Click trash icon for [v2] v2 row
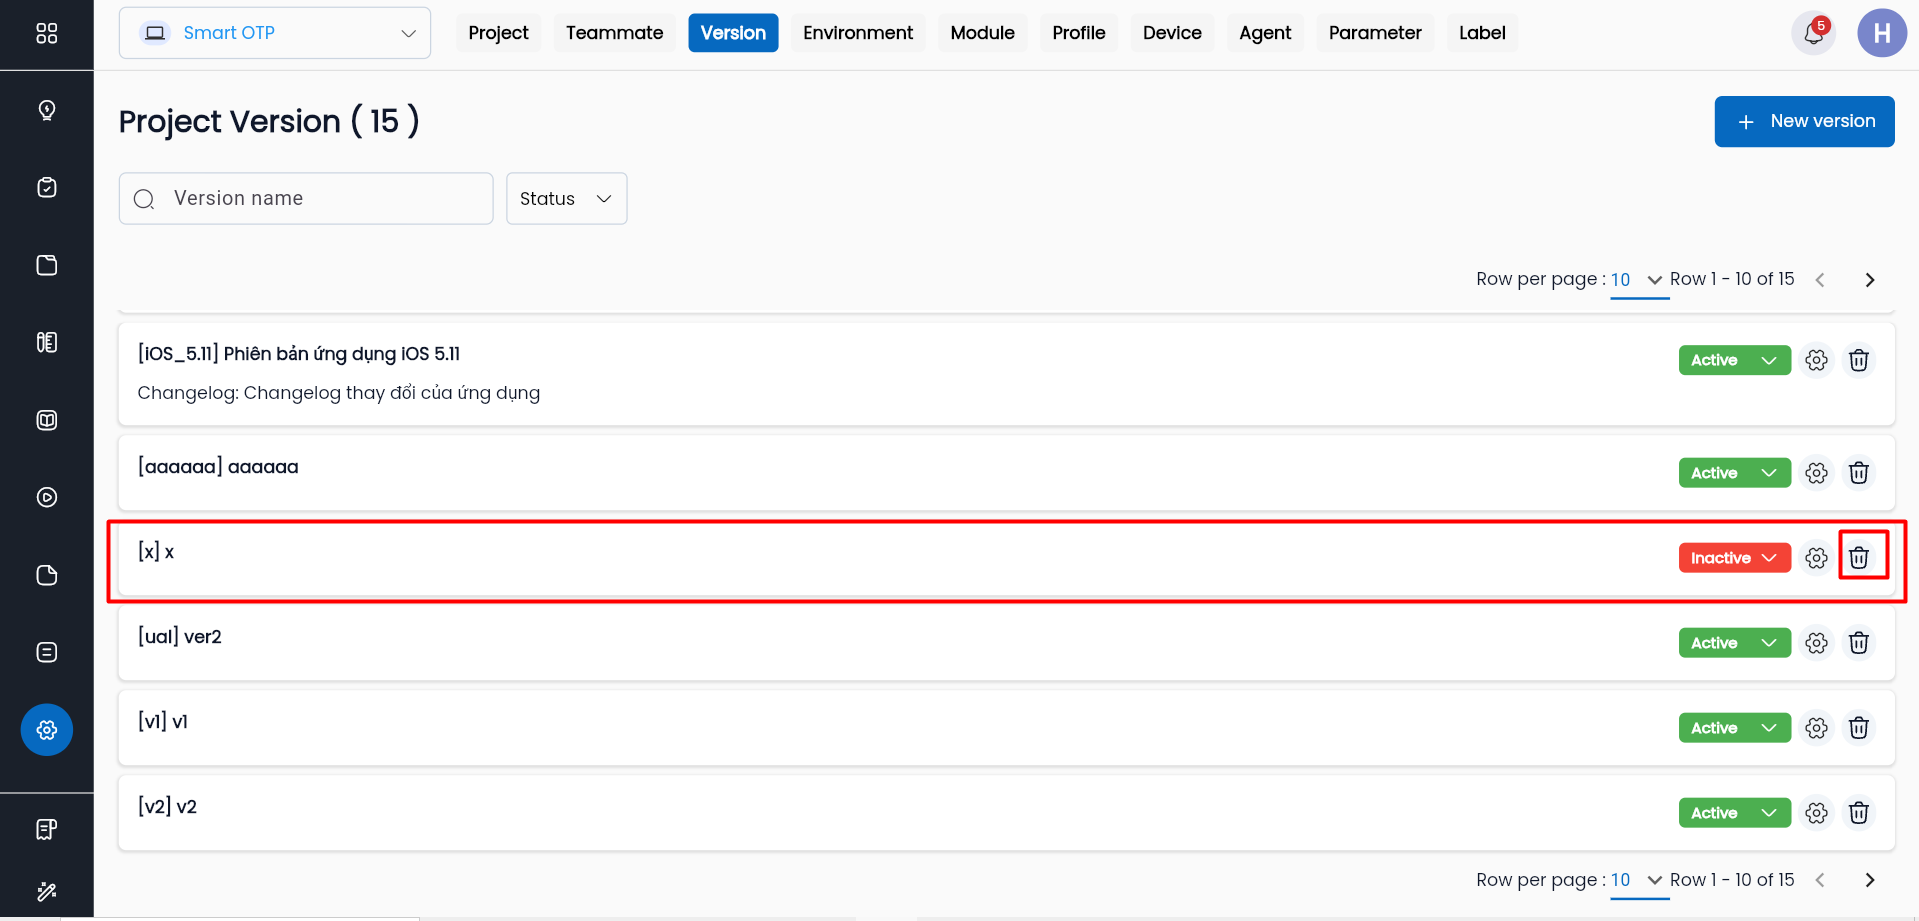The width and height of the screenshot is (1919, 921). point(1858,813)
